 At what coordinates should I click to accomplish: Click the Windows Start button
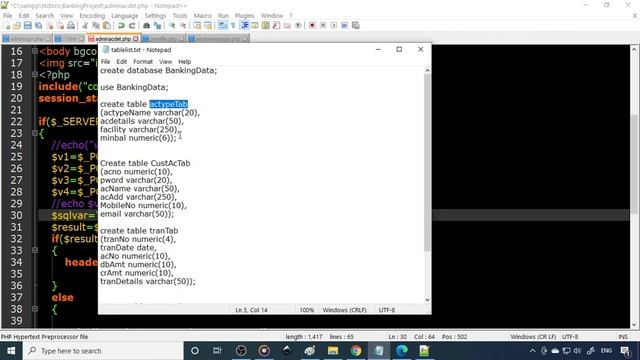(x=11, y=351)
